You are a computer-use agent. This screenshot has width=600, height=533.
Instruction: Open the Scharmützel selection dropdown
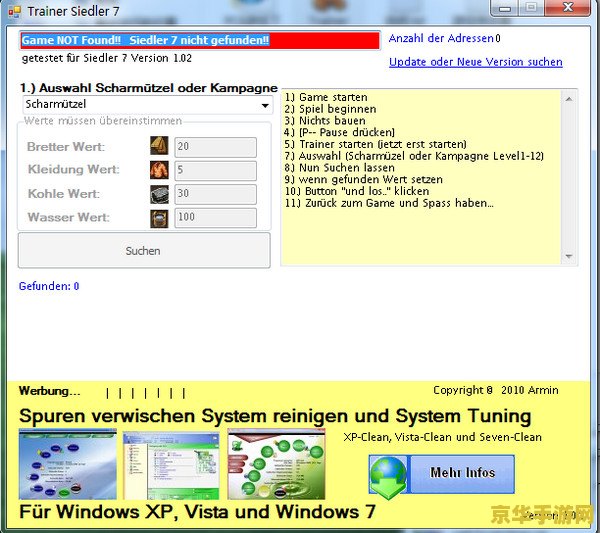click(x=148, y=105)
